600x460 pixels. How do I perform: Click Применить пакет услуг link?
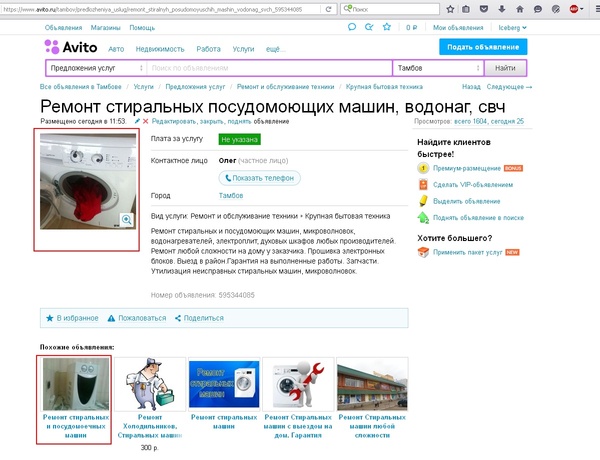(468, 252)
